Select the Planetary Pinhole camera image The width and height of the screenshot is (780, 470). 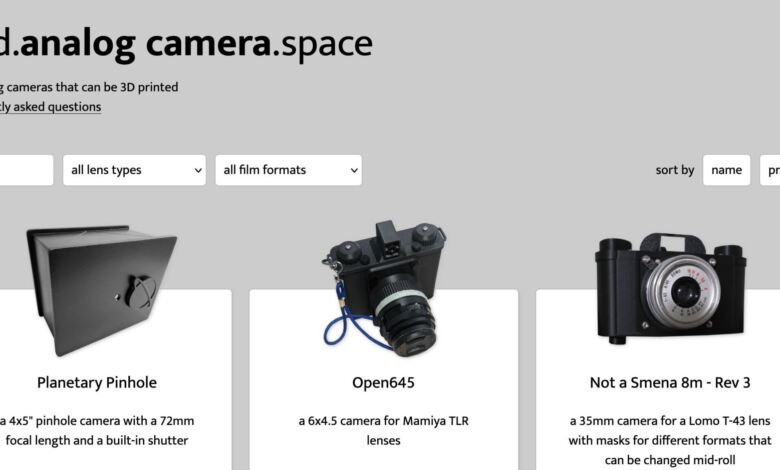pos(102,290)
